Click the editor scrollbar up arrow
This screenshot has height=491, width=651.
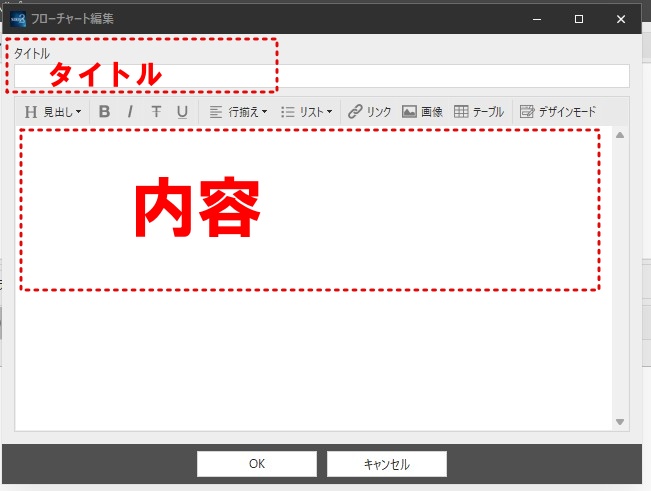click(x=620, y=135)
